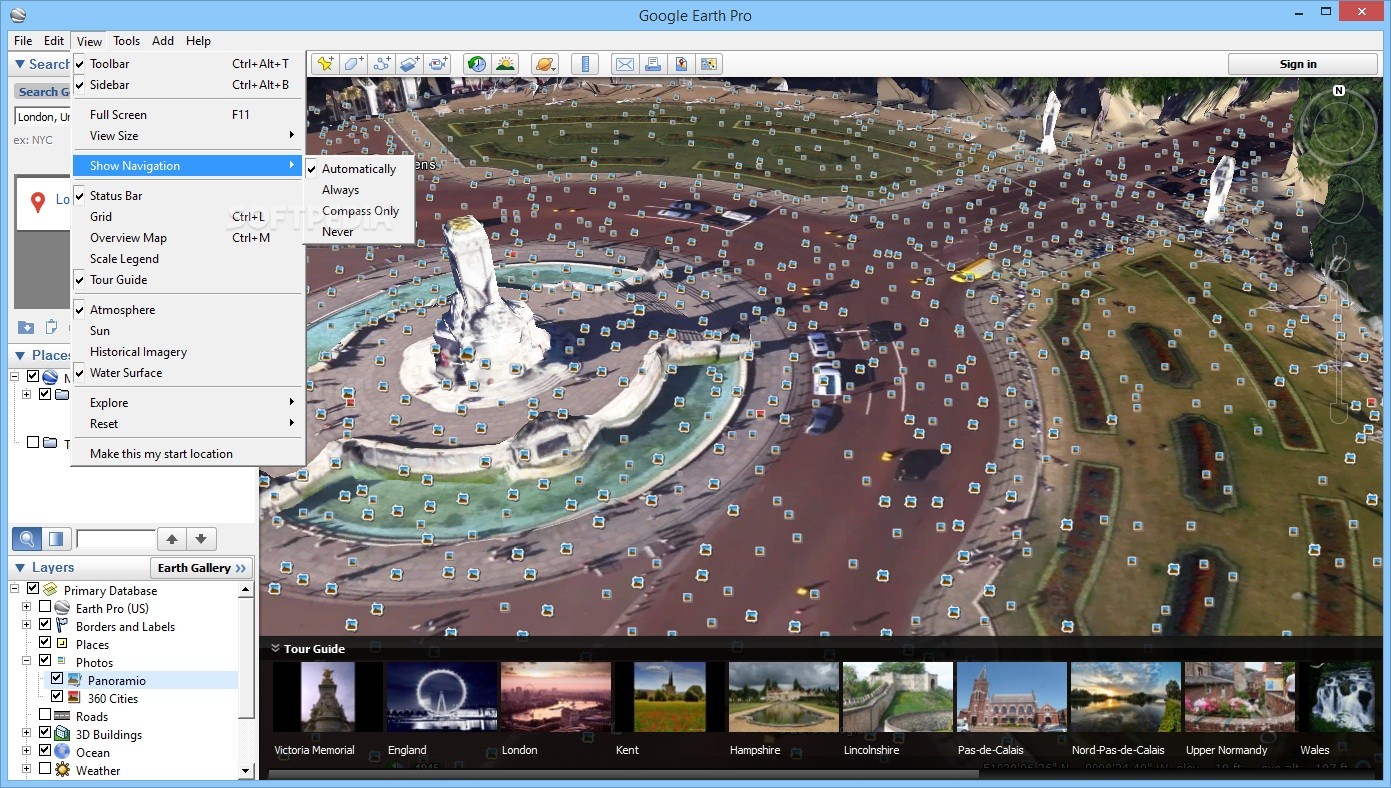Click the email envelope toolbar icon
This screenshot has width=1391, height=788.
click(x=625, y=64)
